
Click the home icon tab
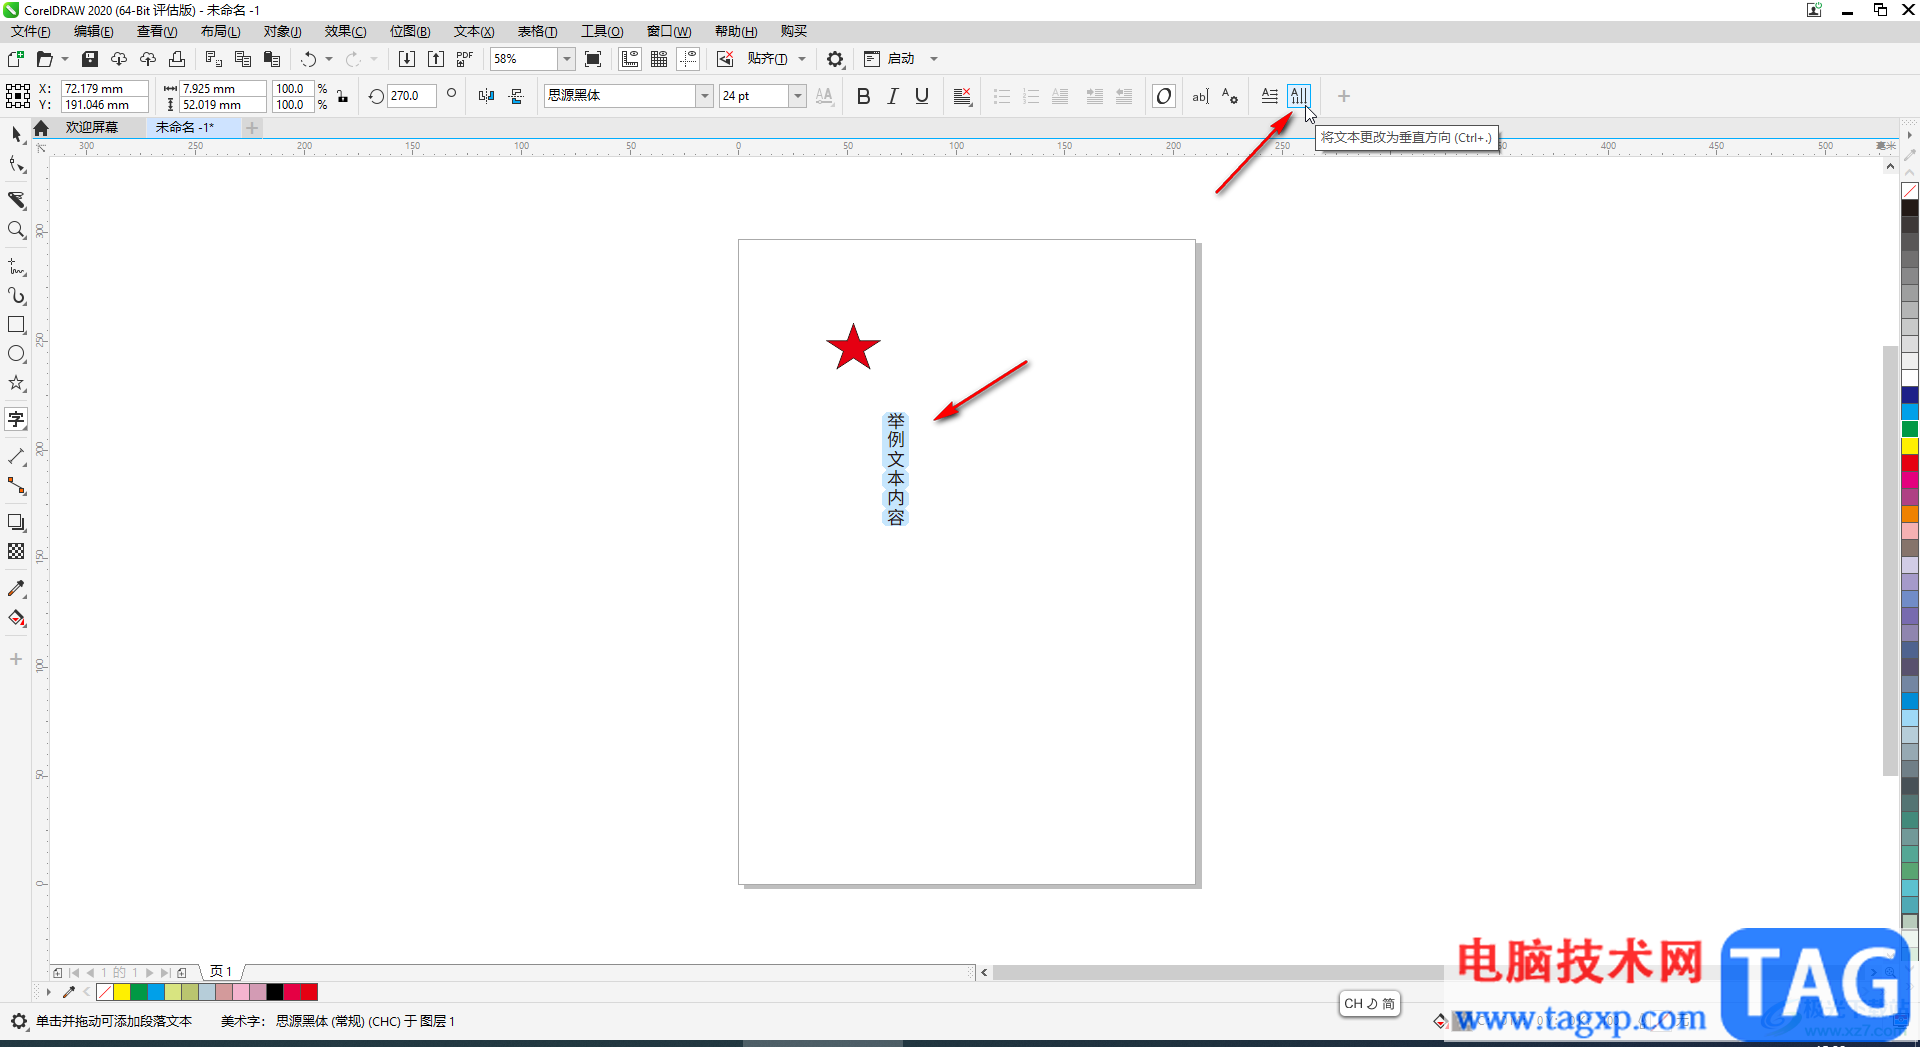click(x=41, y=128)
